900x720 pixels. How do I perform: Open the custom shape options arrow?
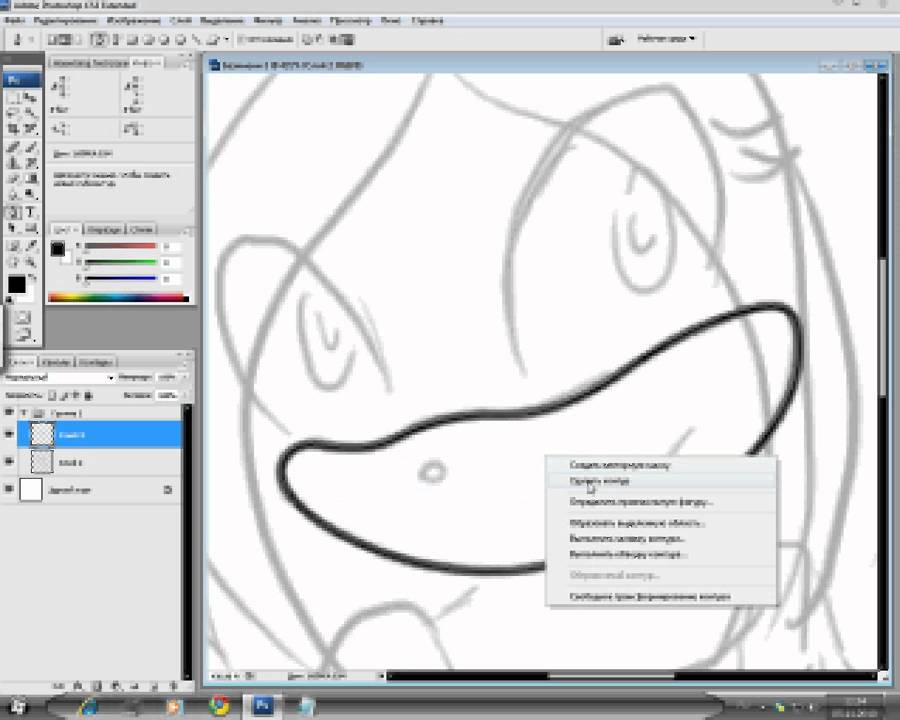point(227,40)
